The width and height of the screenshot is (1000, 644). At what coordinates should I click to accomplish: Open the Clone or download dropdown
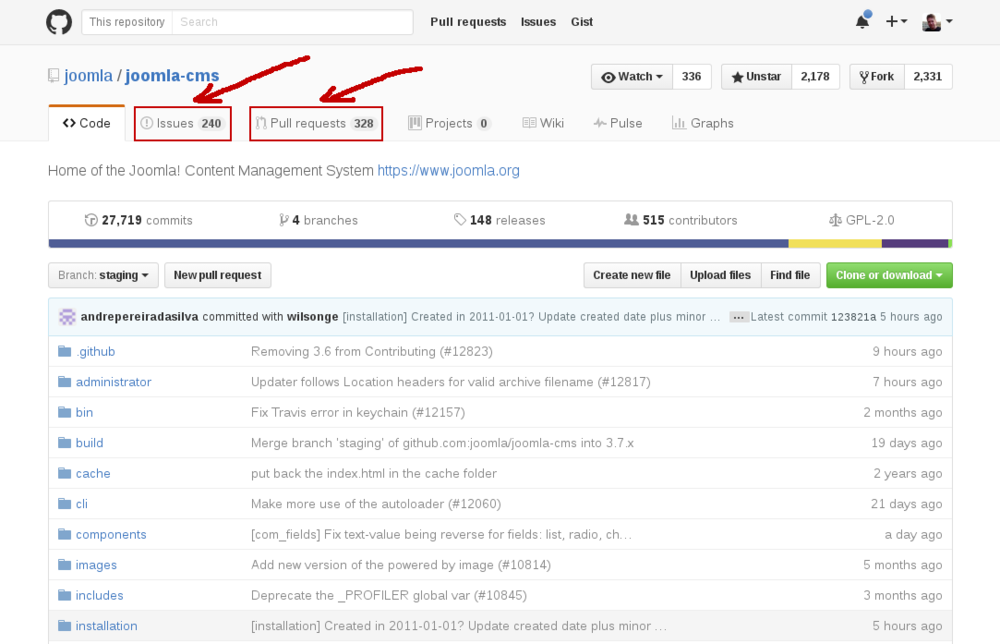[x=889, y=275]
